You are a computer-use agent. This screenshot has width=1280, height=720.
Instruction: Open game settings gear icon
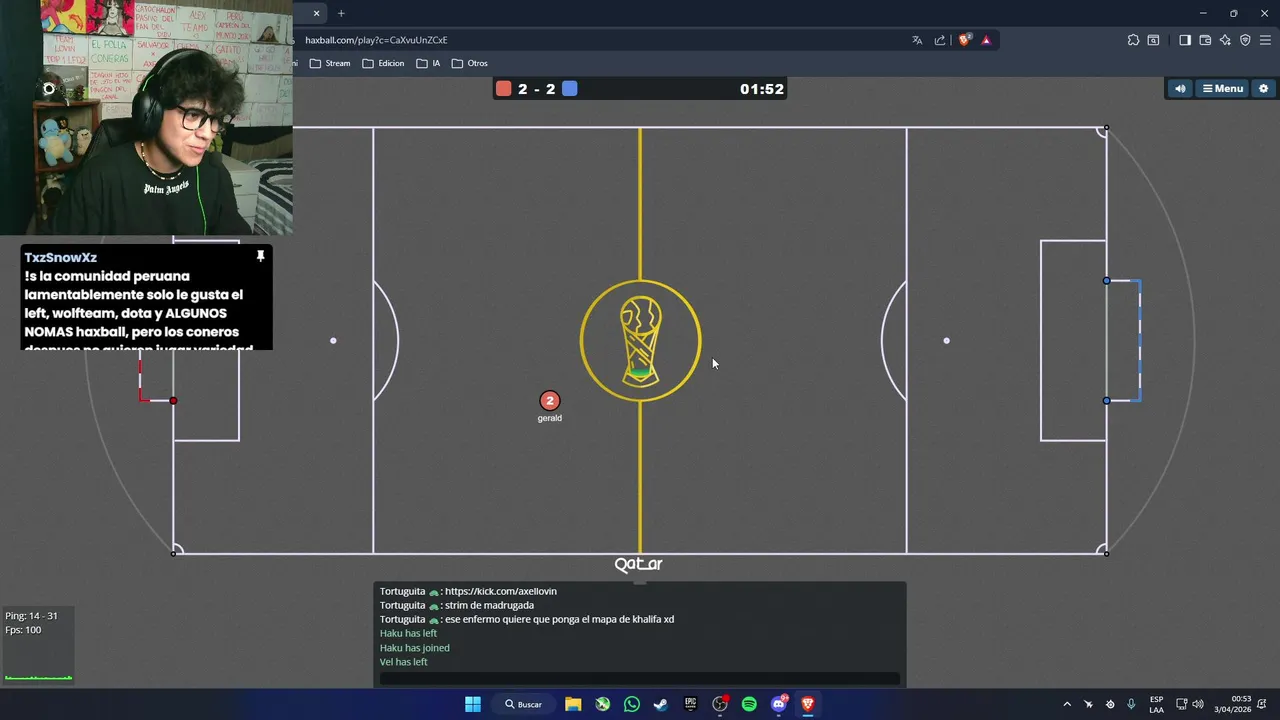(1263, 89)
